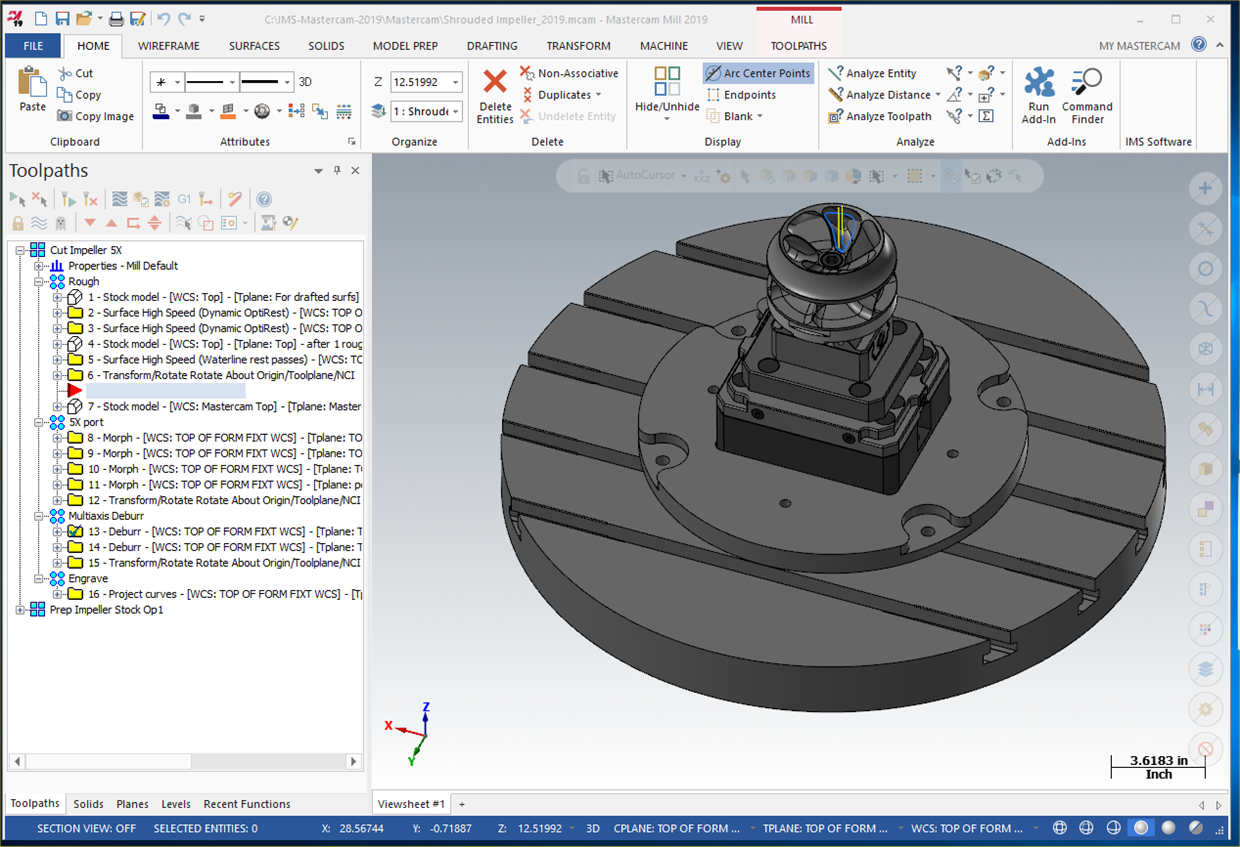Toggle SECTION VIEW in status bar
The height and width of the screenshot is (847, 1240).
tap(87, 828)
